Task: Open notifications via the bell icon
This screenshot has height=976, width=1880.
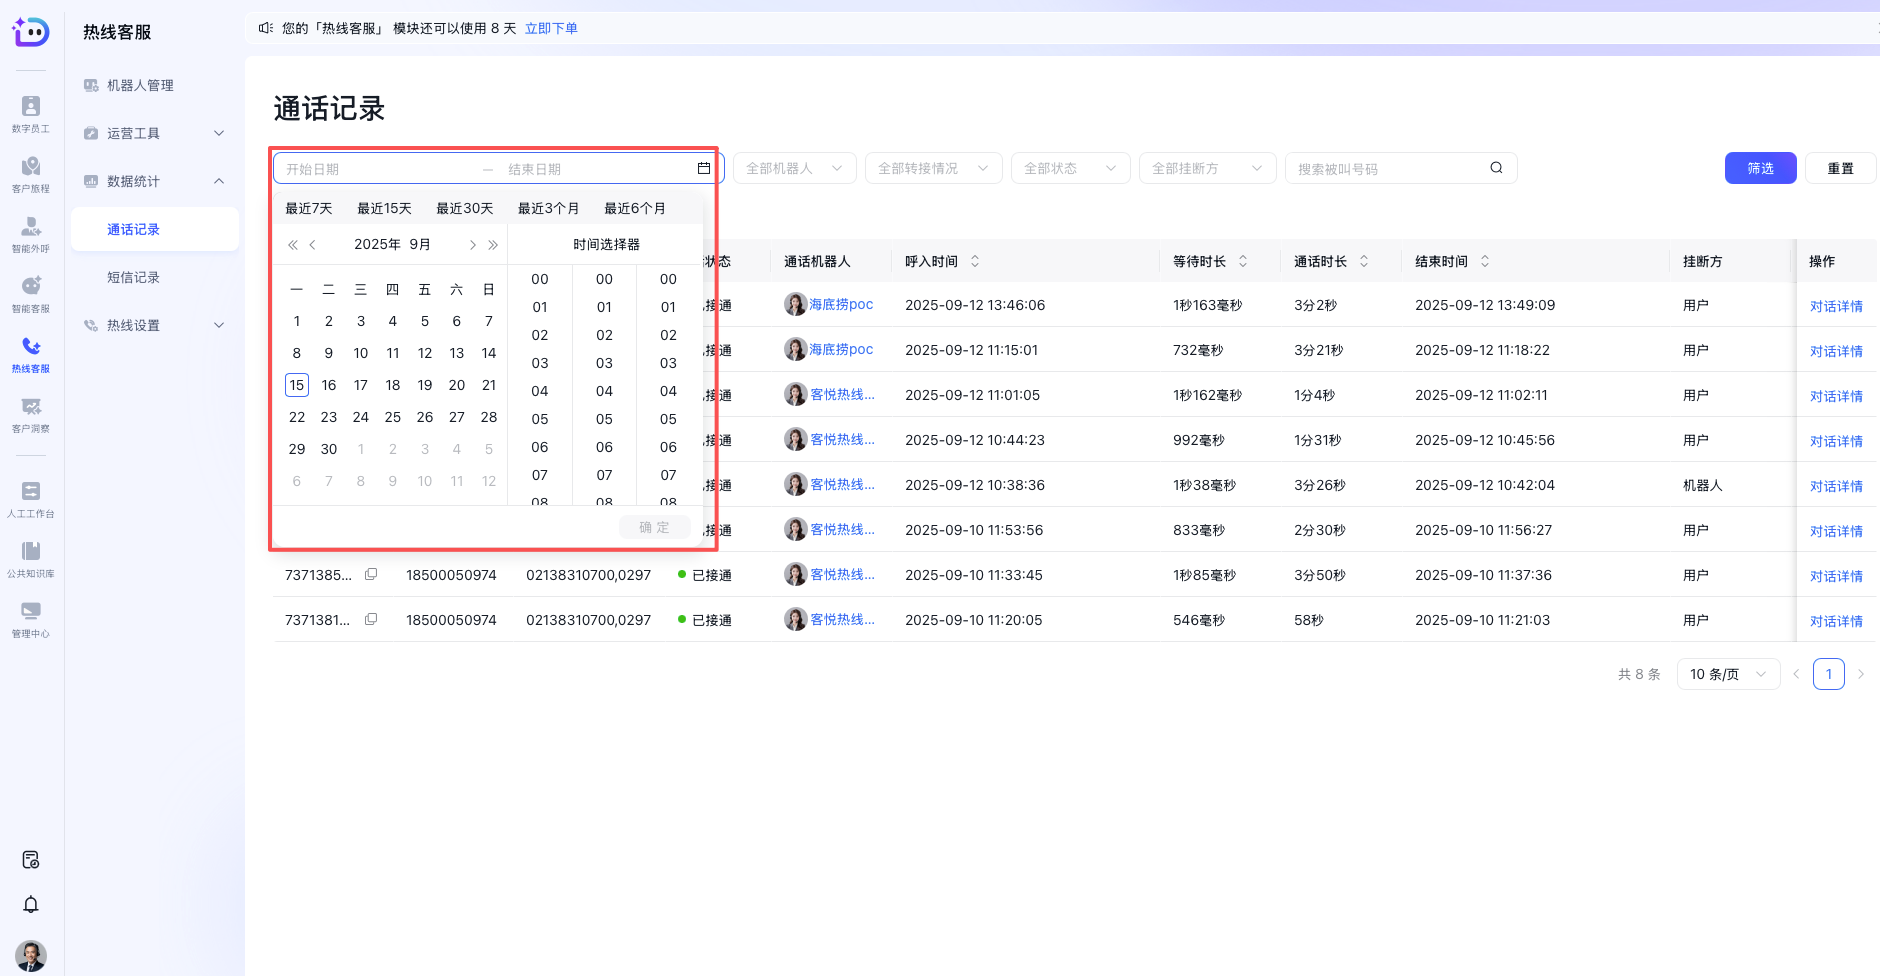Action: point(30,904)
